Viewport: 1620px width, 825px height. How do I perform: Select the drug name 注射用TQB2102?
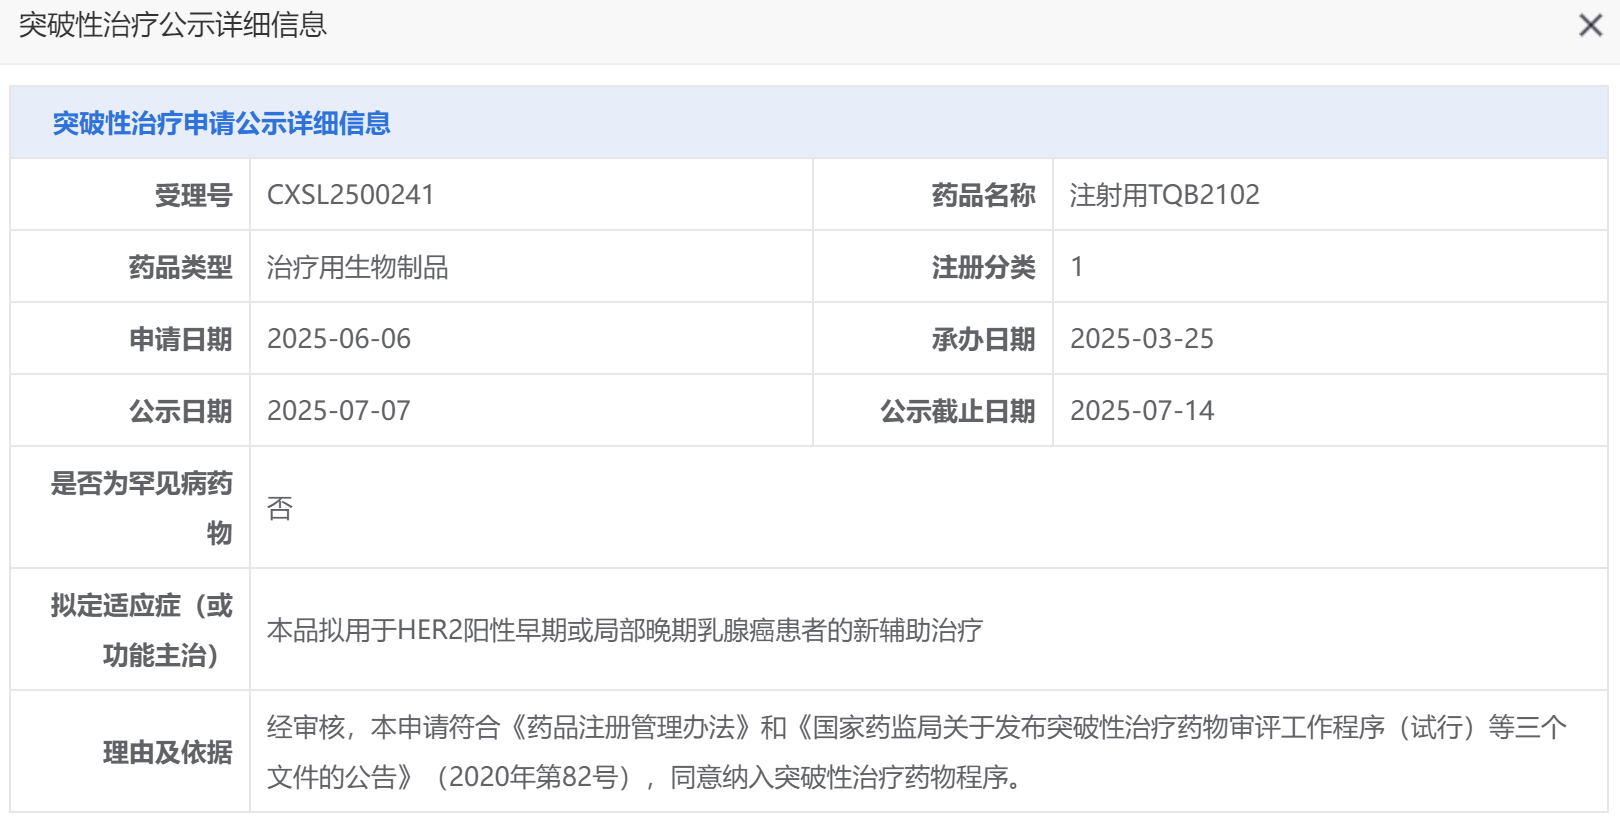coord(1164,195)
